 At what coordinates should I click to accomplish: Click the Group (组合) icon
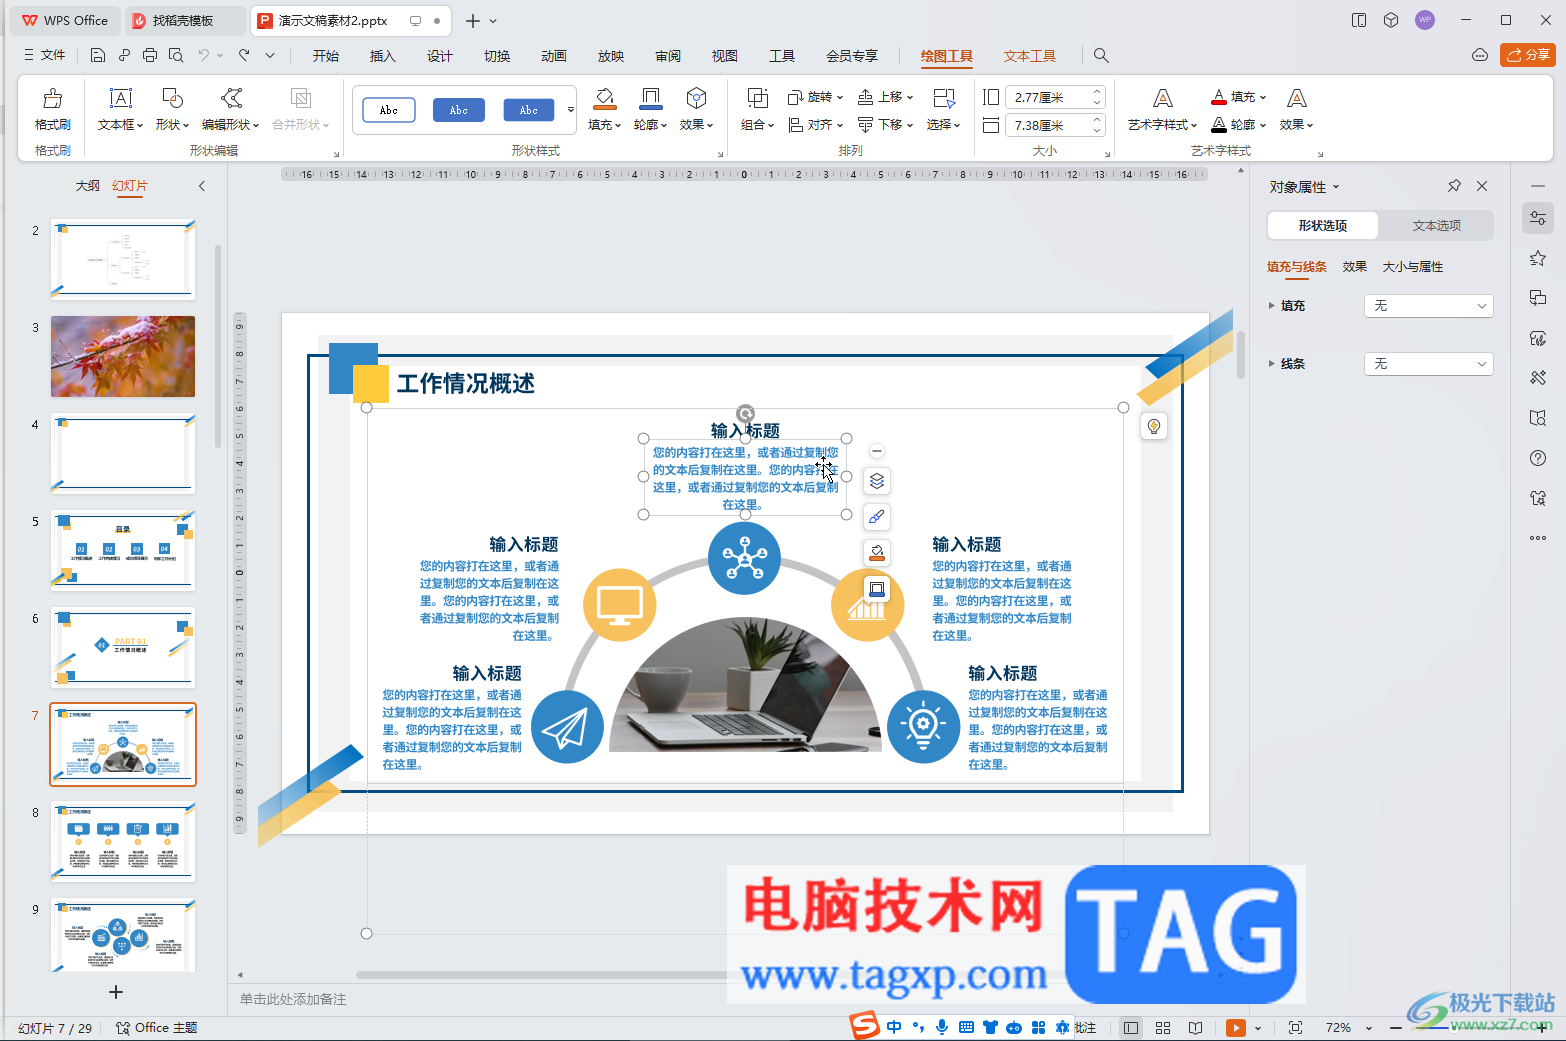point(758,98)
